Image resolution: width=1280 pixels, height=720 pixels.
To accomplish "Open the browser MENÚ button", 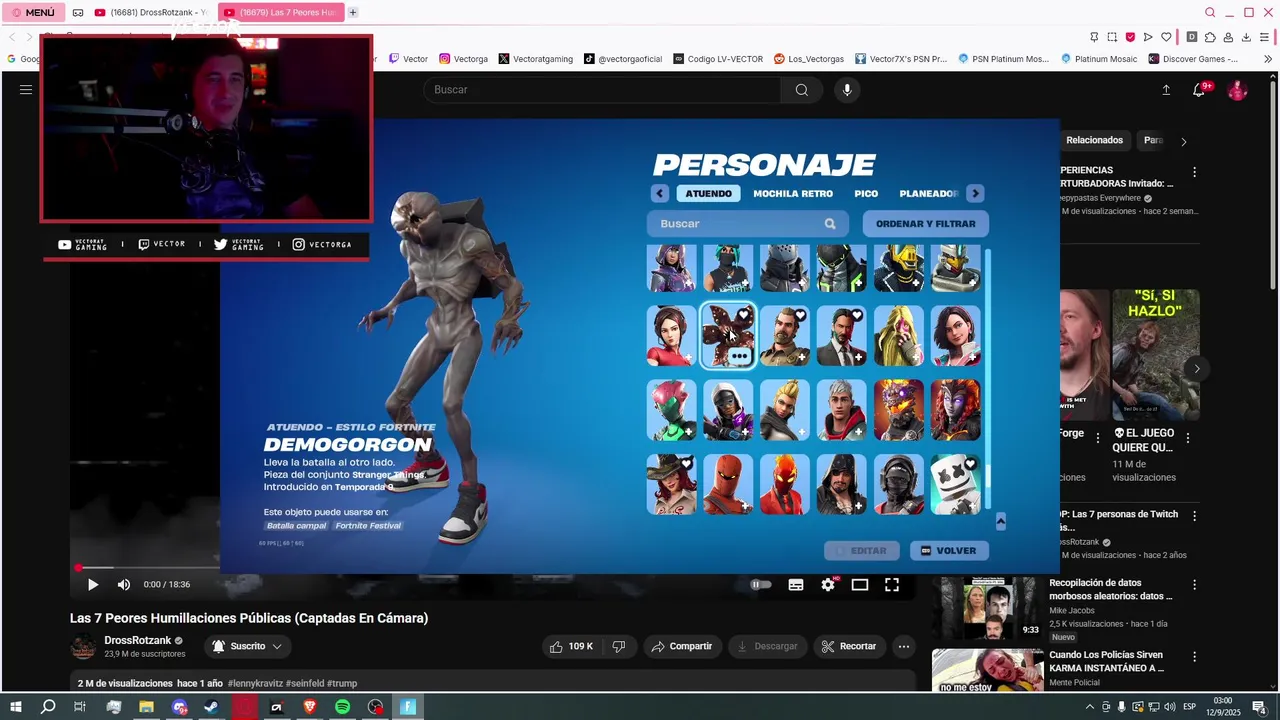I will click(33, 13).
